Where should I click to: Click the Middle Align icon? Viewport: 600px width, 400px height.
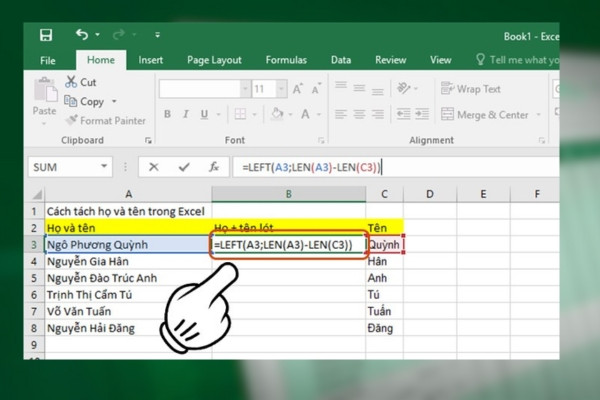click(359, 88)
